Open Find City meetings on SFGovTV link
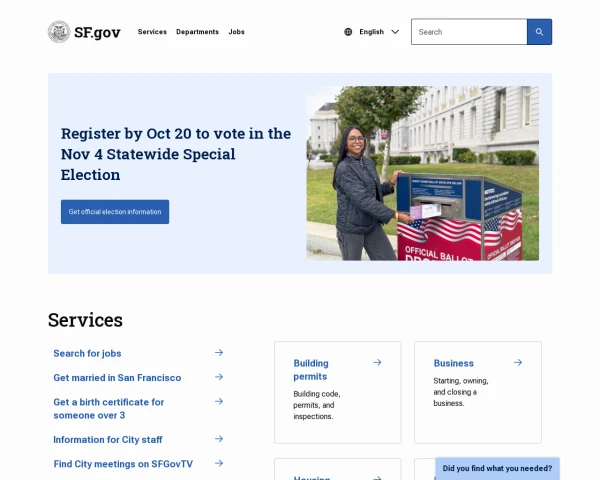The image size is (600, 480). point(123,464)
